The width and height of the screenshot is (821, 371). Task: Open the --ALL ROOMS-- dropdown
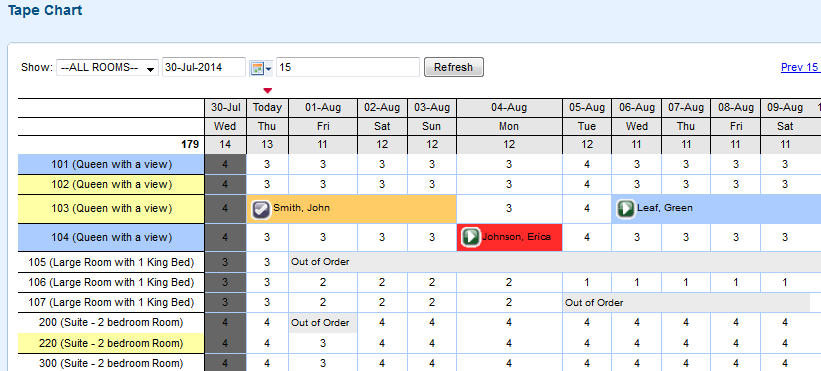tap(107, 68)
